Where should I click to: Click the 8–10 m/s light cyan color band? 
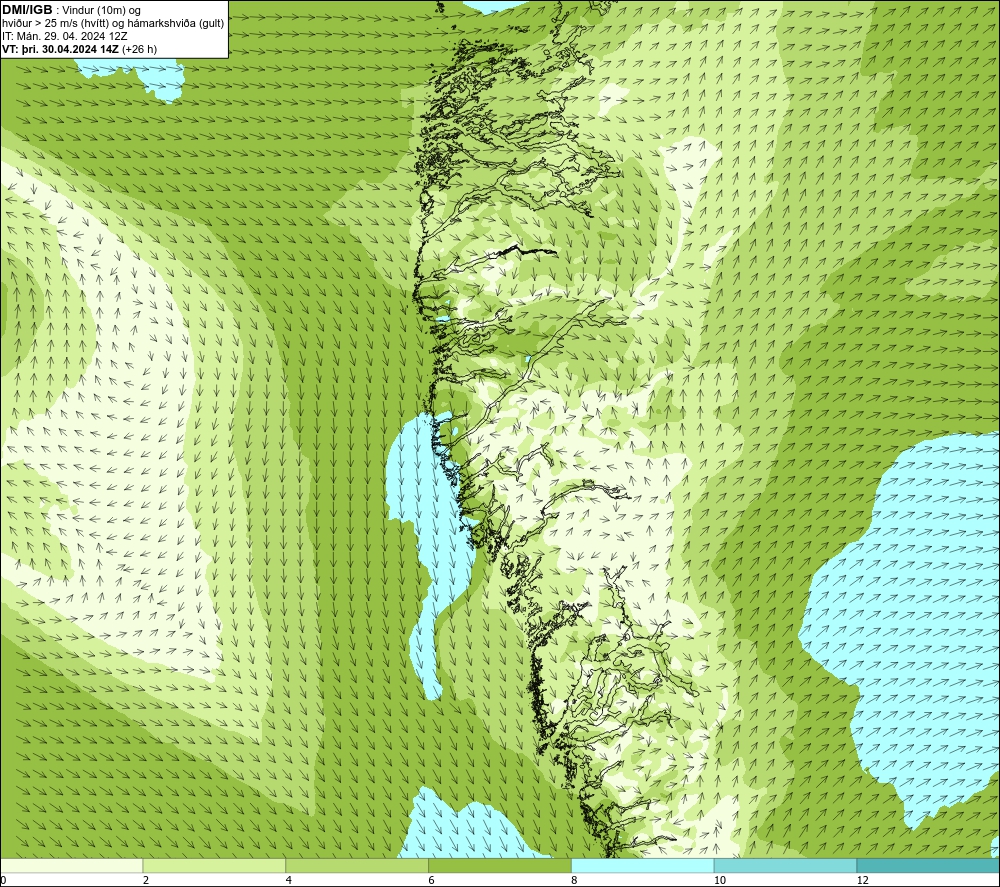[643, 865]
